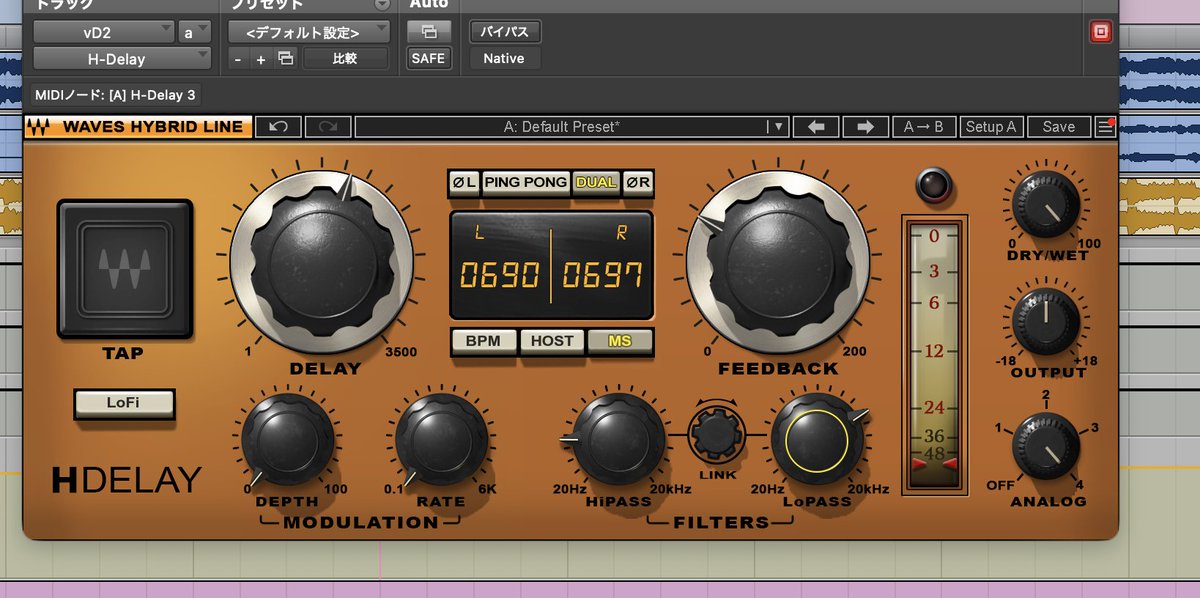Click the Waves logo TAP pad
The width and height of the screenshot is (1200, 598).
click(124, 270)
